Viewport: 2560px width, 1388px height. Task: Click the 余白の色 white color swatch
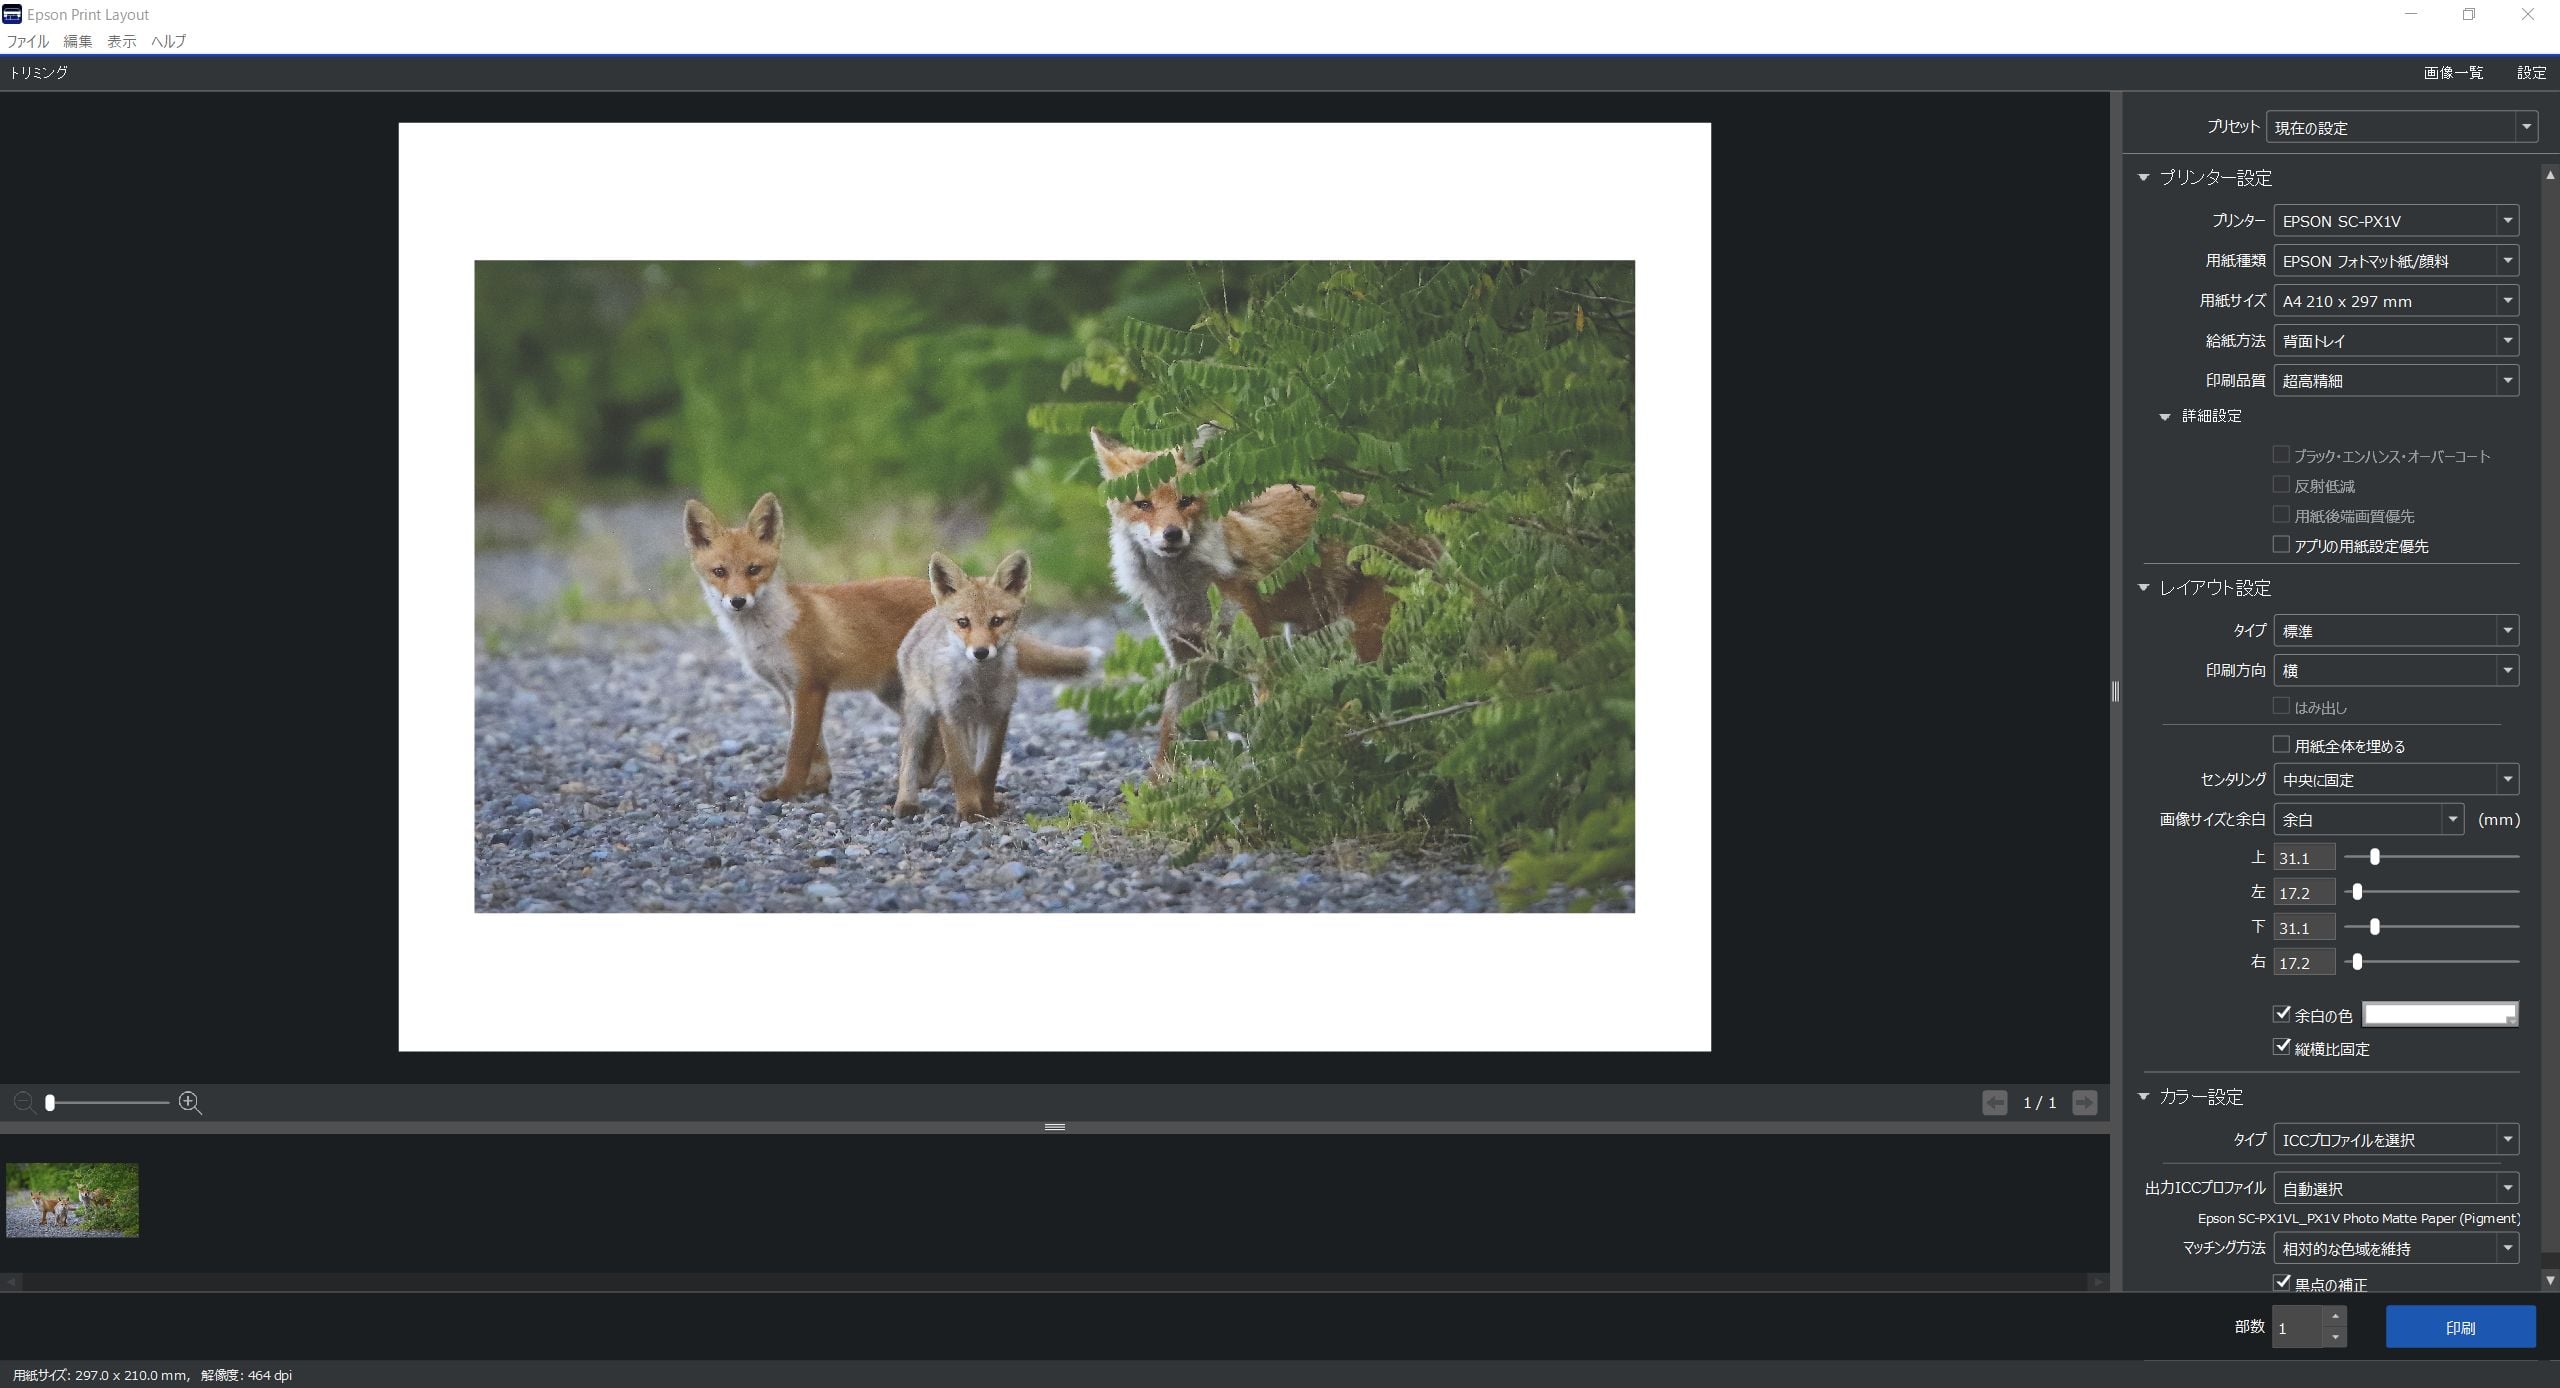(x=2440, y=1014)
